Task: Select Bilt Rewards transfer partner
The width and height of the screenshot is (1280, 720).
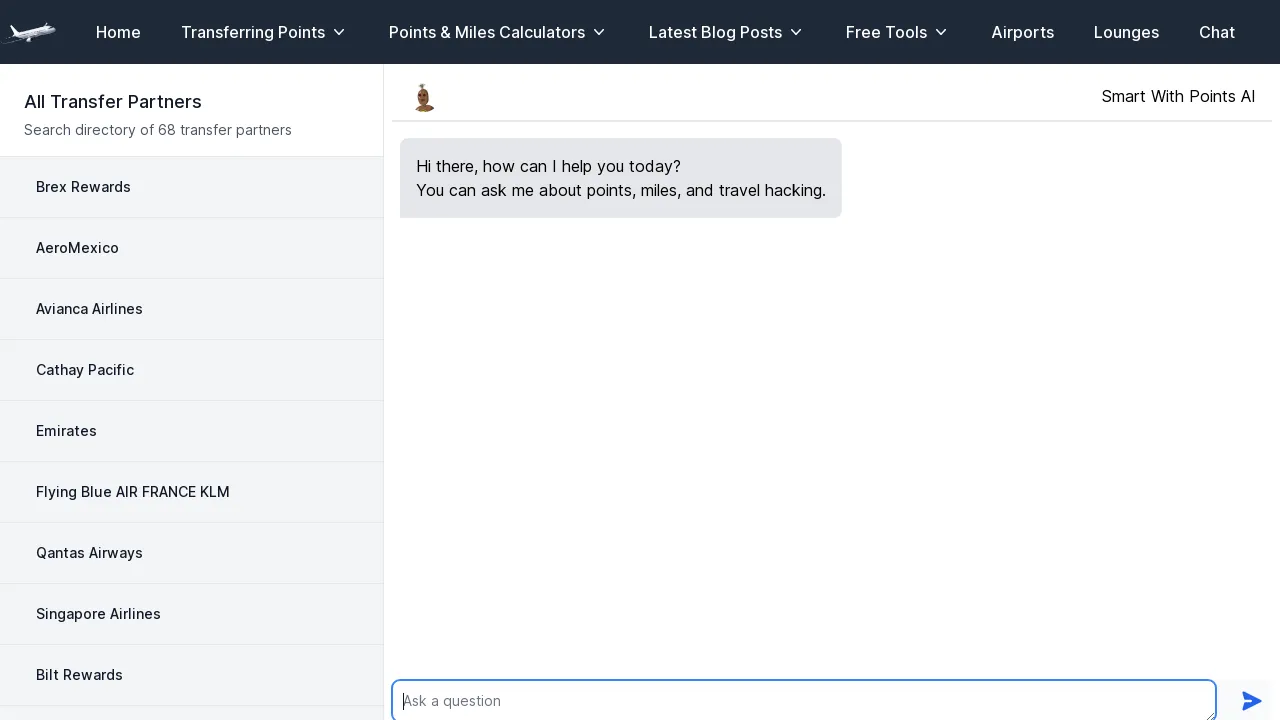Action: point(191,675)
